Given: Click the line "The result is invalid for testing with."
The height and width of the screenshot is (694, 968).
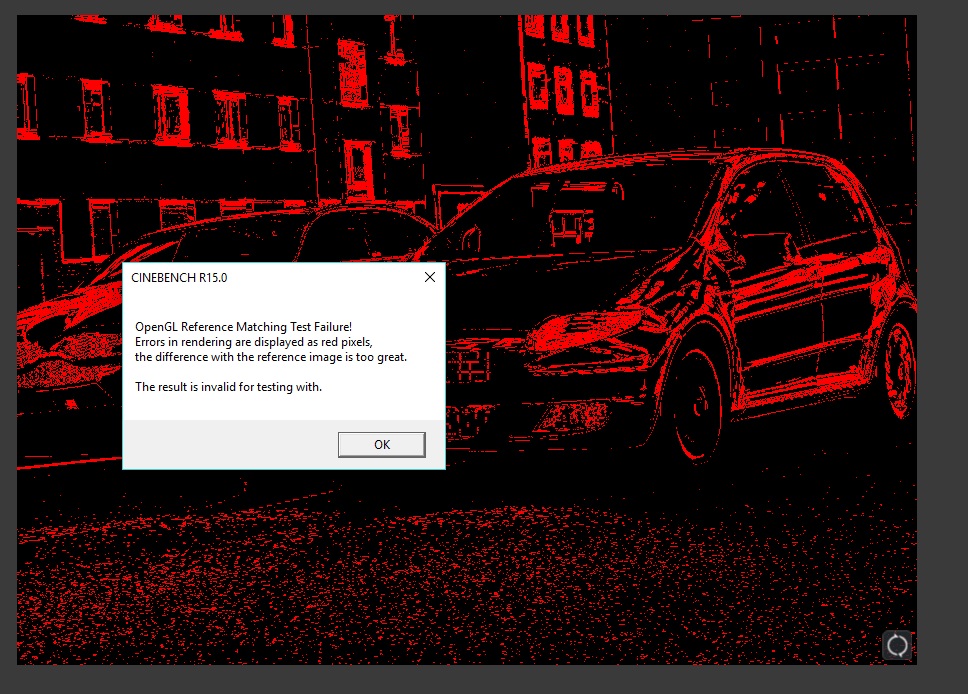Looking at the screenshot, I should tap(228, 387).
